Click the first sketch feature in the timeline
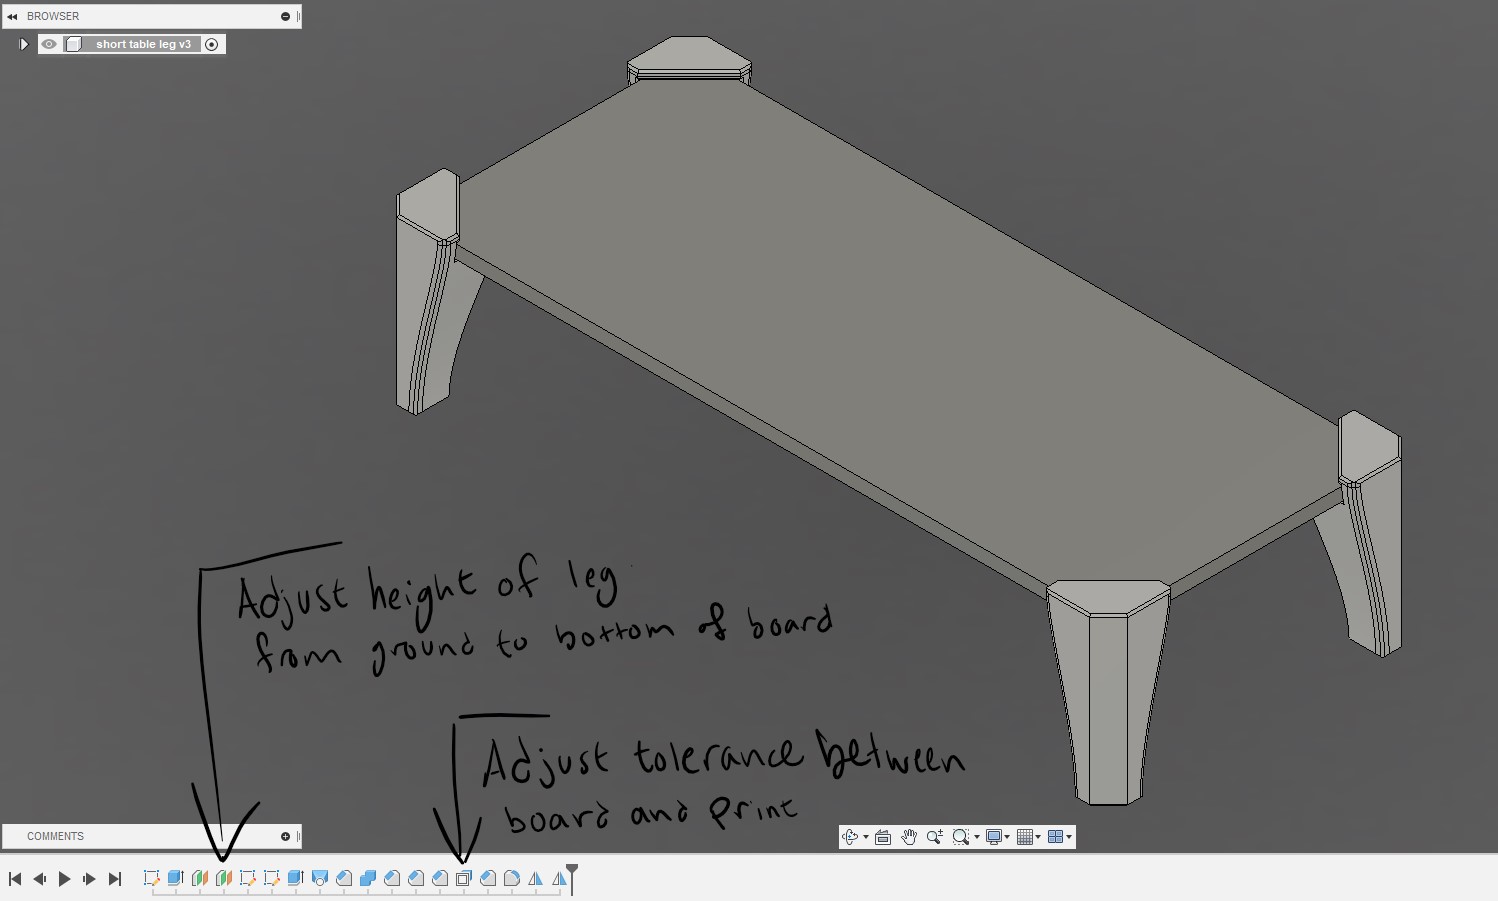The image size is (1498, 901). coord(152,877)
